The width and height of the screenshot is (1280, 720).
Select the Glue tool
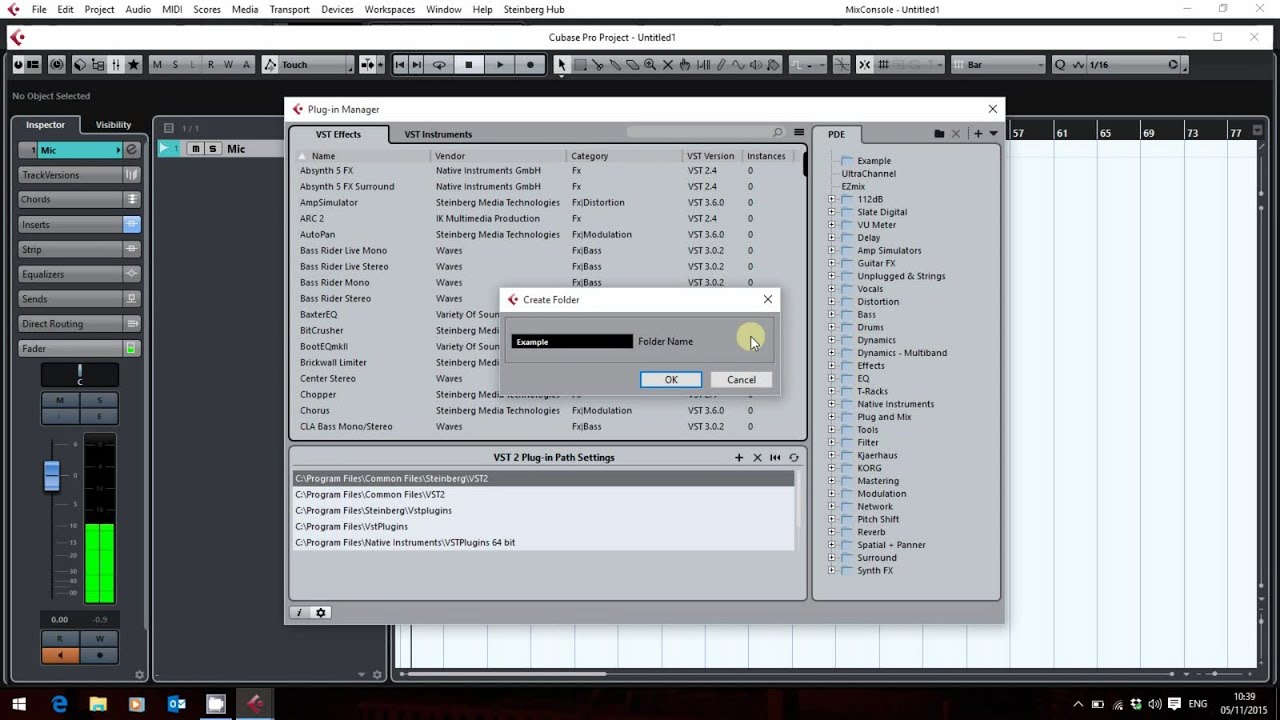point(615,65)
